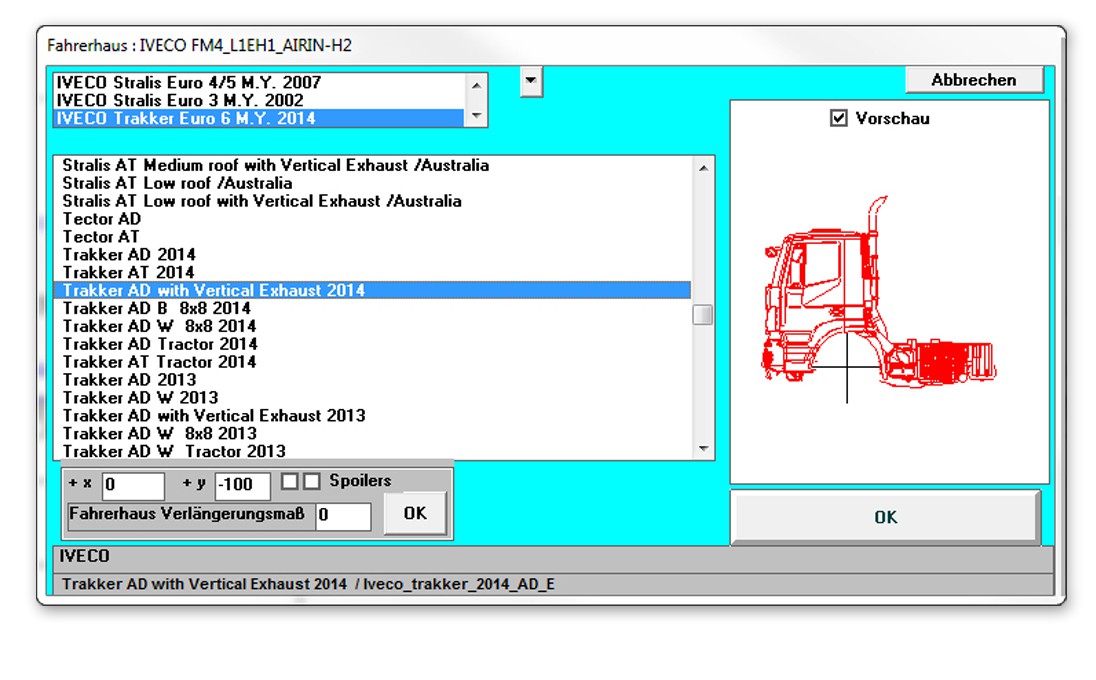Click the cab list scrollbar thumb
The height and width of the screenshot is (680, 1096).
(x=703, y=315)
